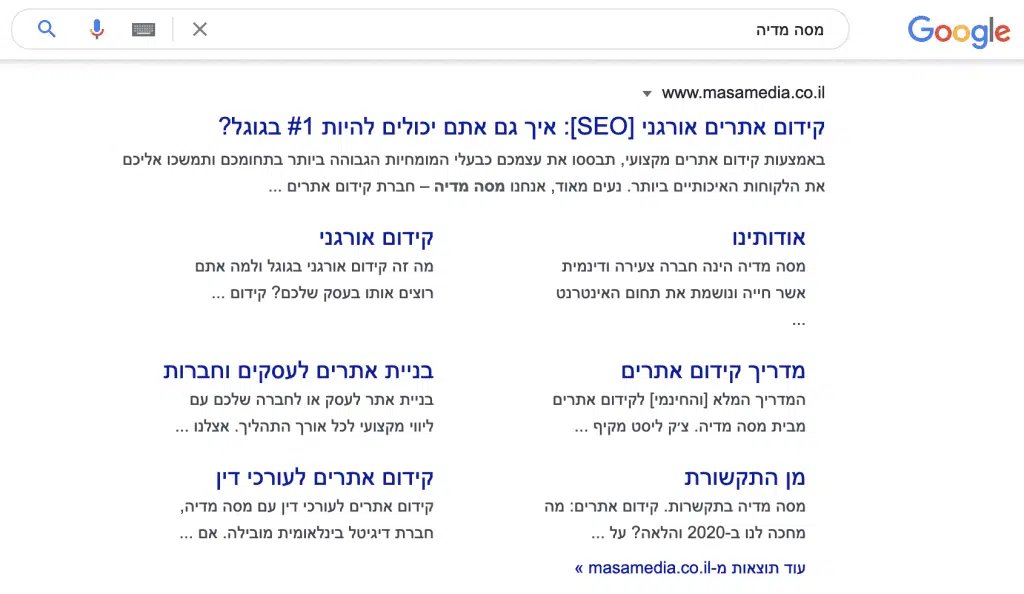Open the on-screen keyboard icon
The image size is (1024, 594).
143,29
